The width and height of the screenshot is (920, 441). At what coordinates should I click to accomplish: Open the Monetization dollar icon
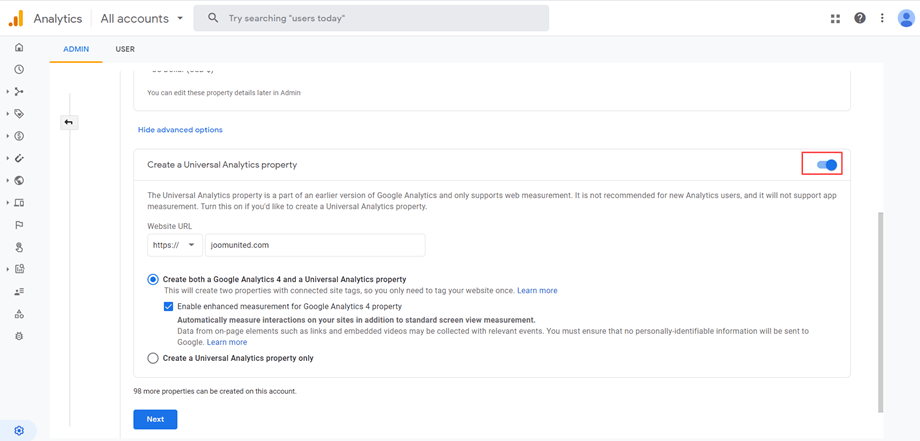pos(19,136)
